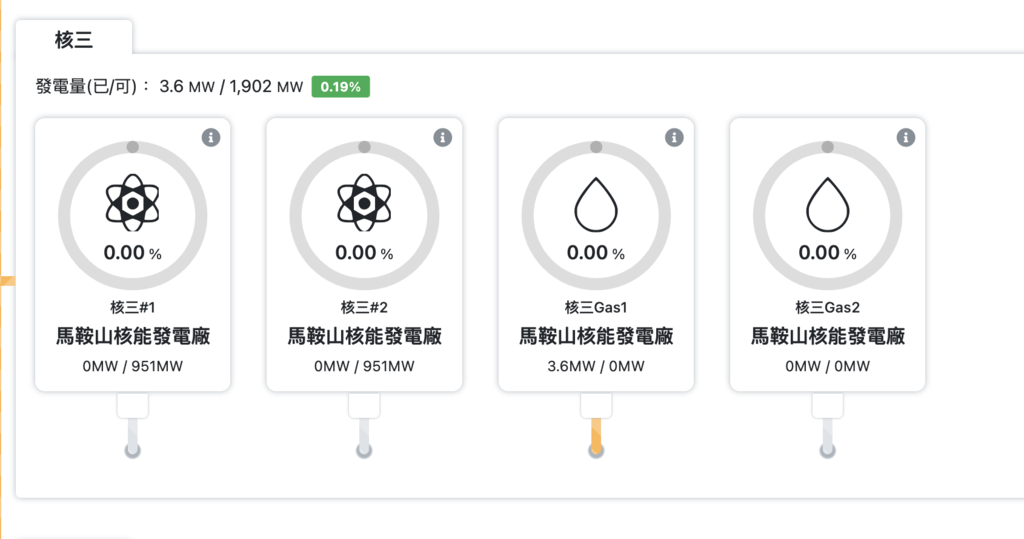Click the 核三Gas1 unit label
Viewport: 1024px width, 539px height.
(596, 307)
